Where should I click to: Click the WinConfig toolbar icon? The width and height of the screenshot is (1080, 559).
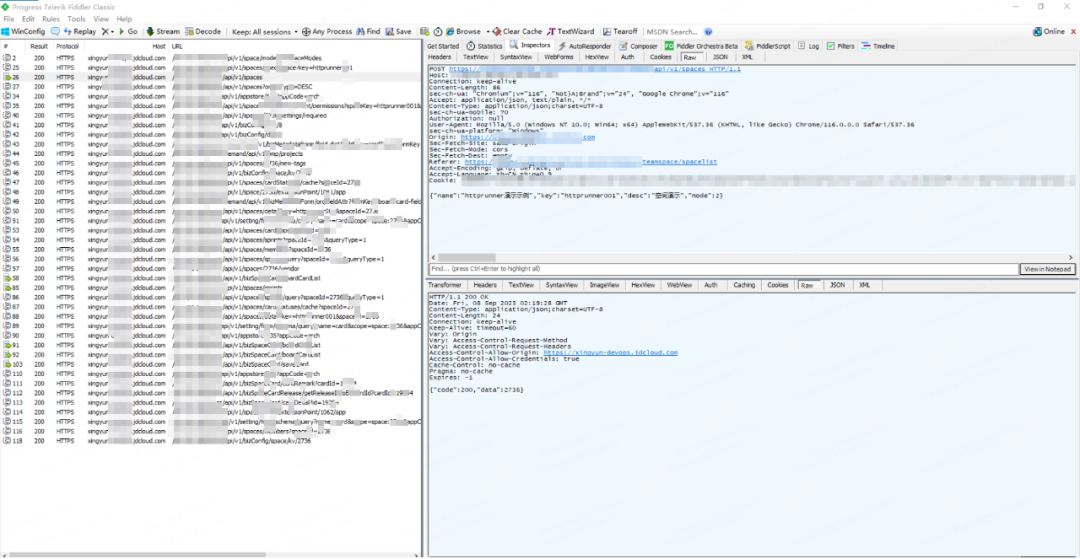[6, 32]
